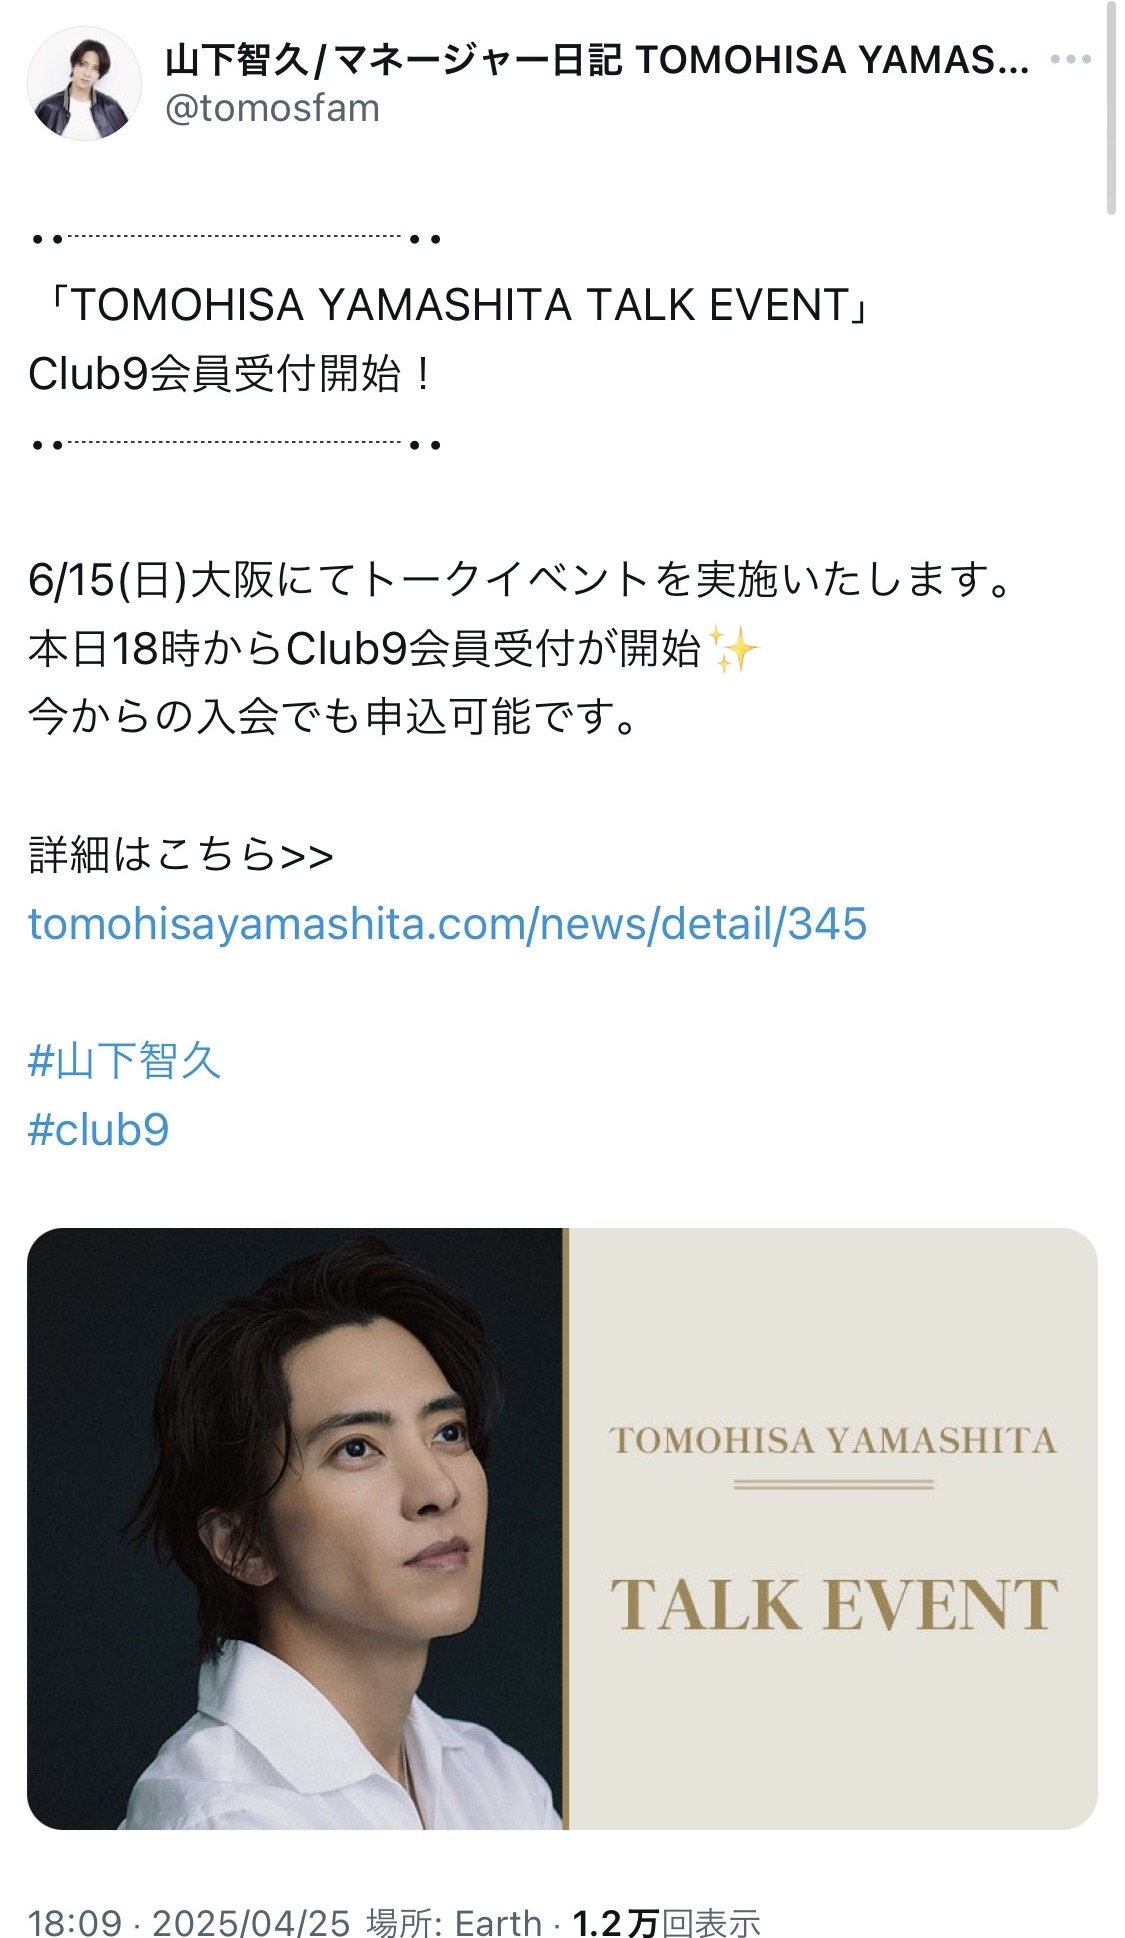The image size is (1125, 1938).
Task: Tap the Club9会員受付開始！ line
Action: tap(232, 375)
